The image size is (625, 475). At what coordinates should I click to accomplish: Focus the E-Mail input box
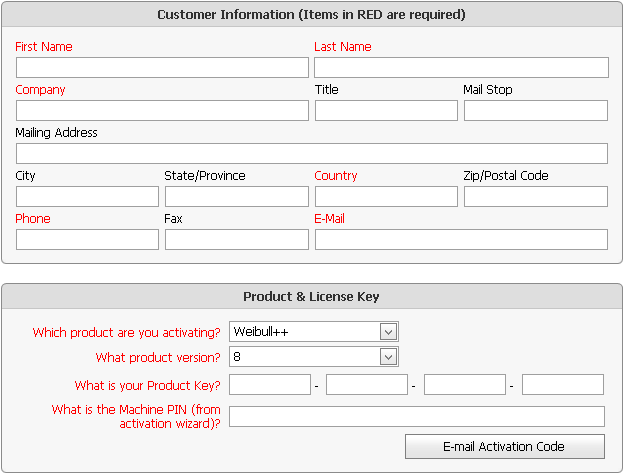461,240
